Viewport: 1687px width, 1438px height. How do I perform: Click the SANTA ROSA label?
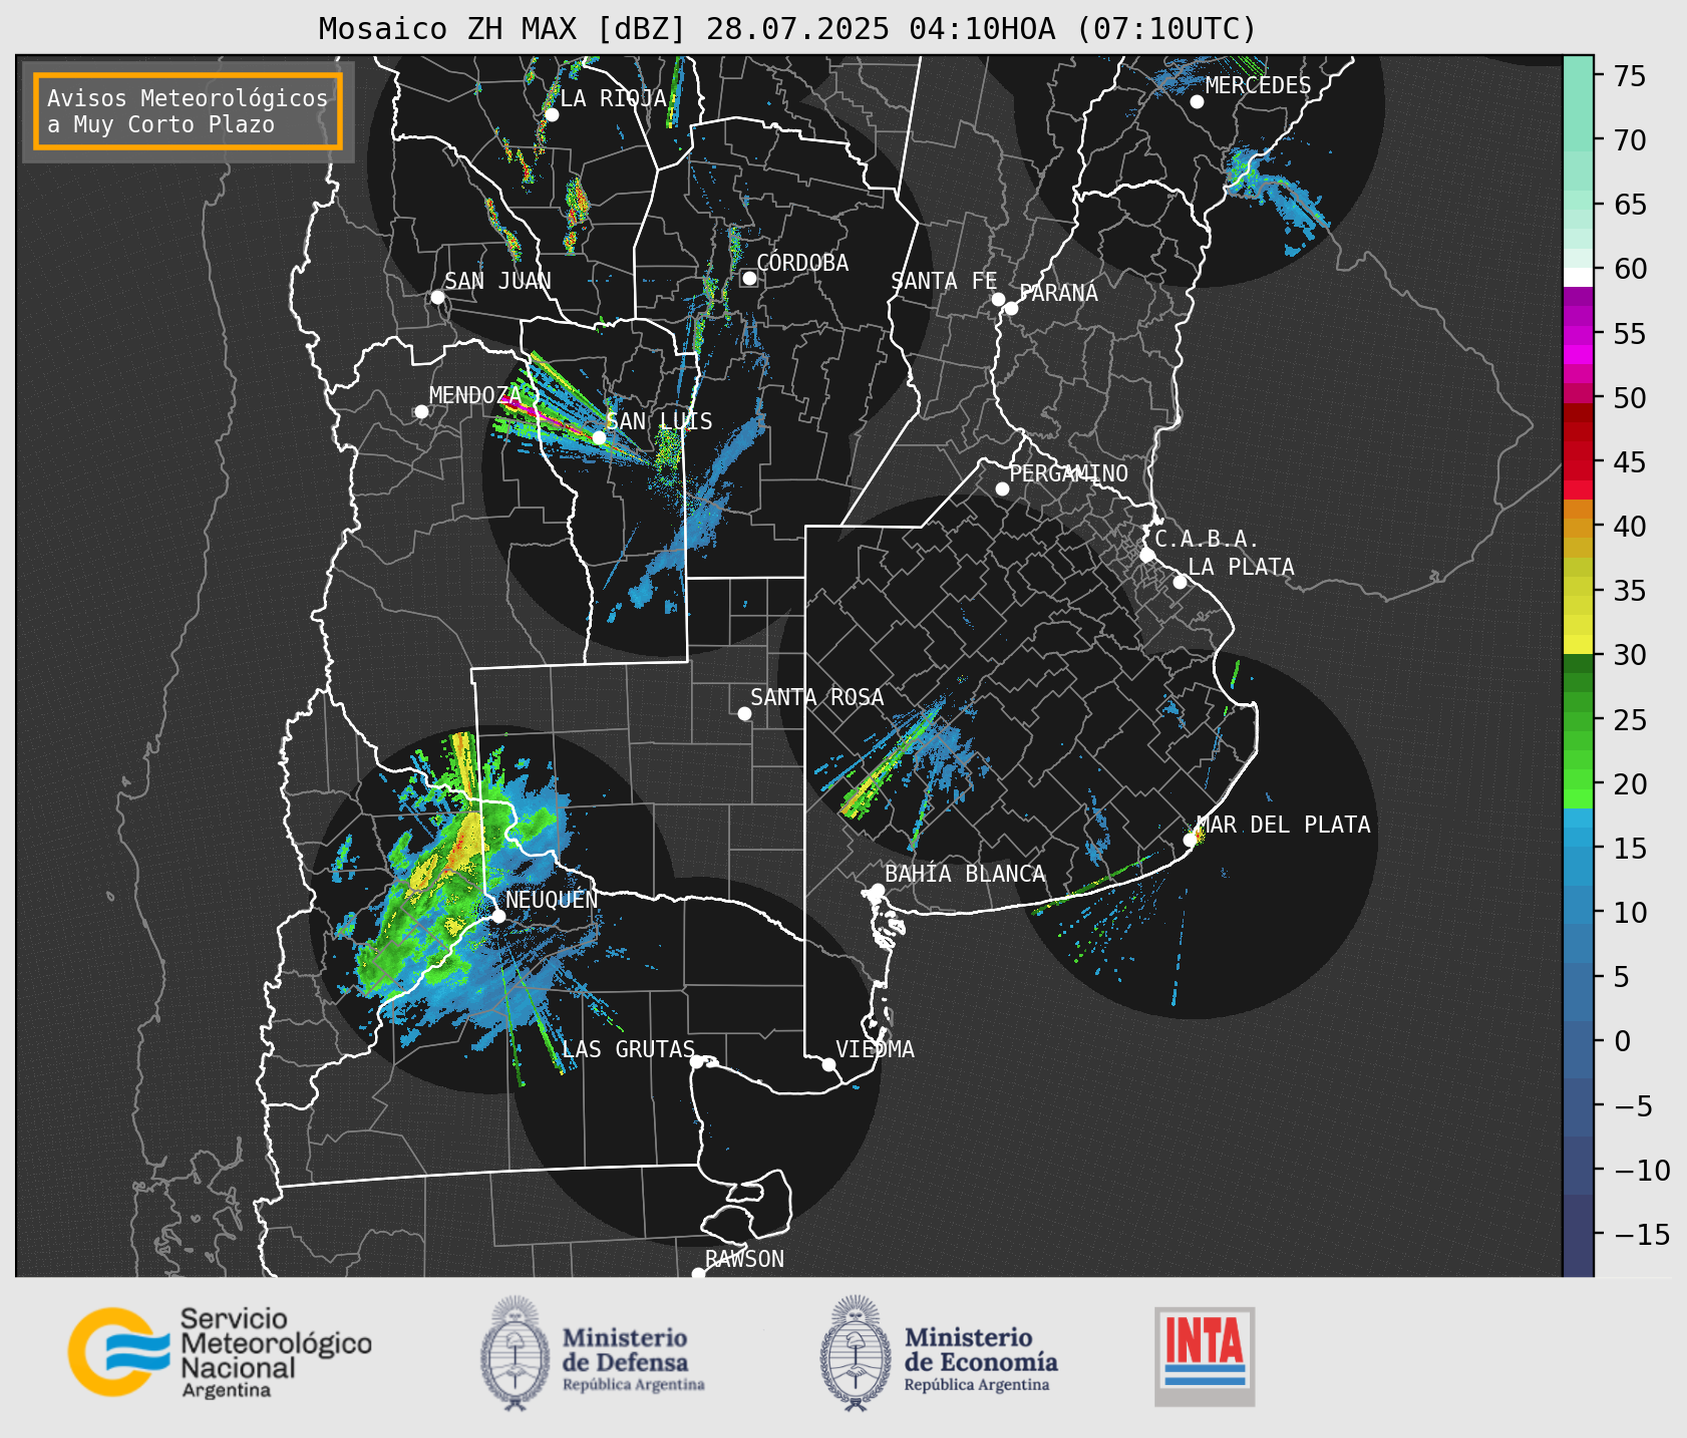tap(817, 697)
